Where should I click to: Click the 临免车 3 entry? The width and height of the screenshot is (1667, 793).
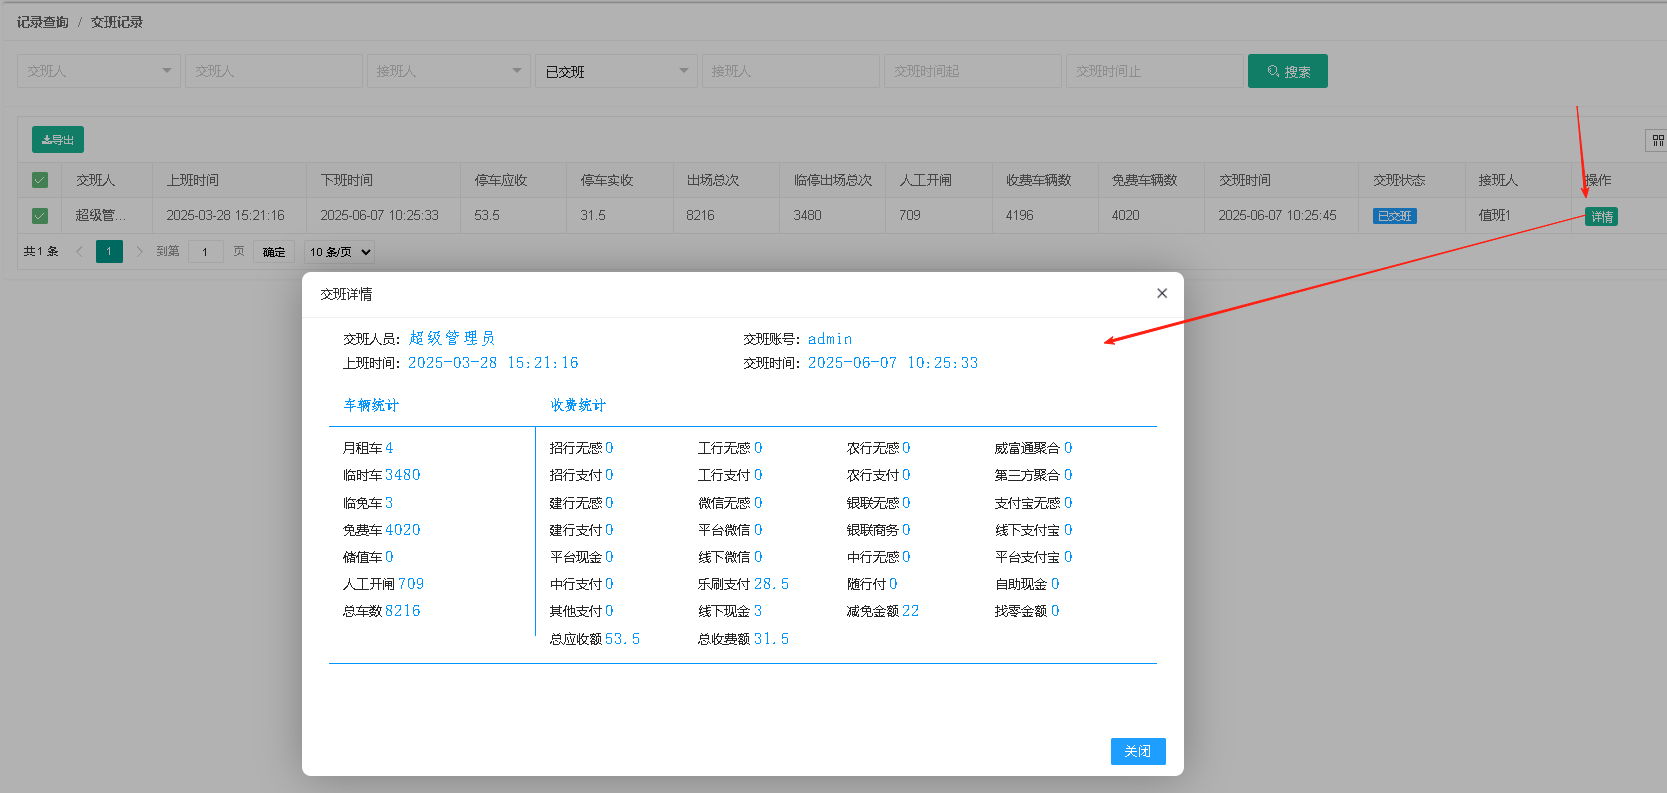tap(368, 503)
